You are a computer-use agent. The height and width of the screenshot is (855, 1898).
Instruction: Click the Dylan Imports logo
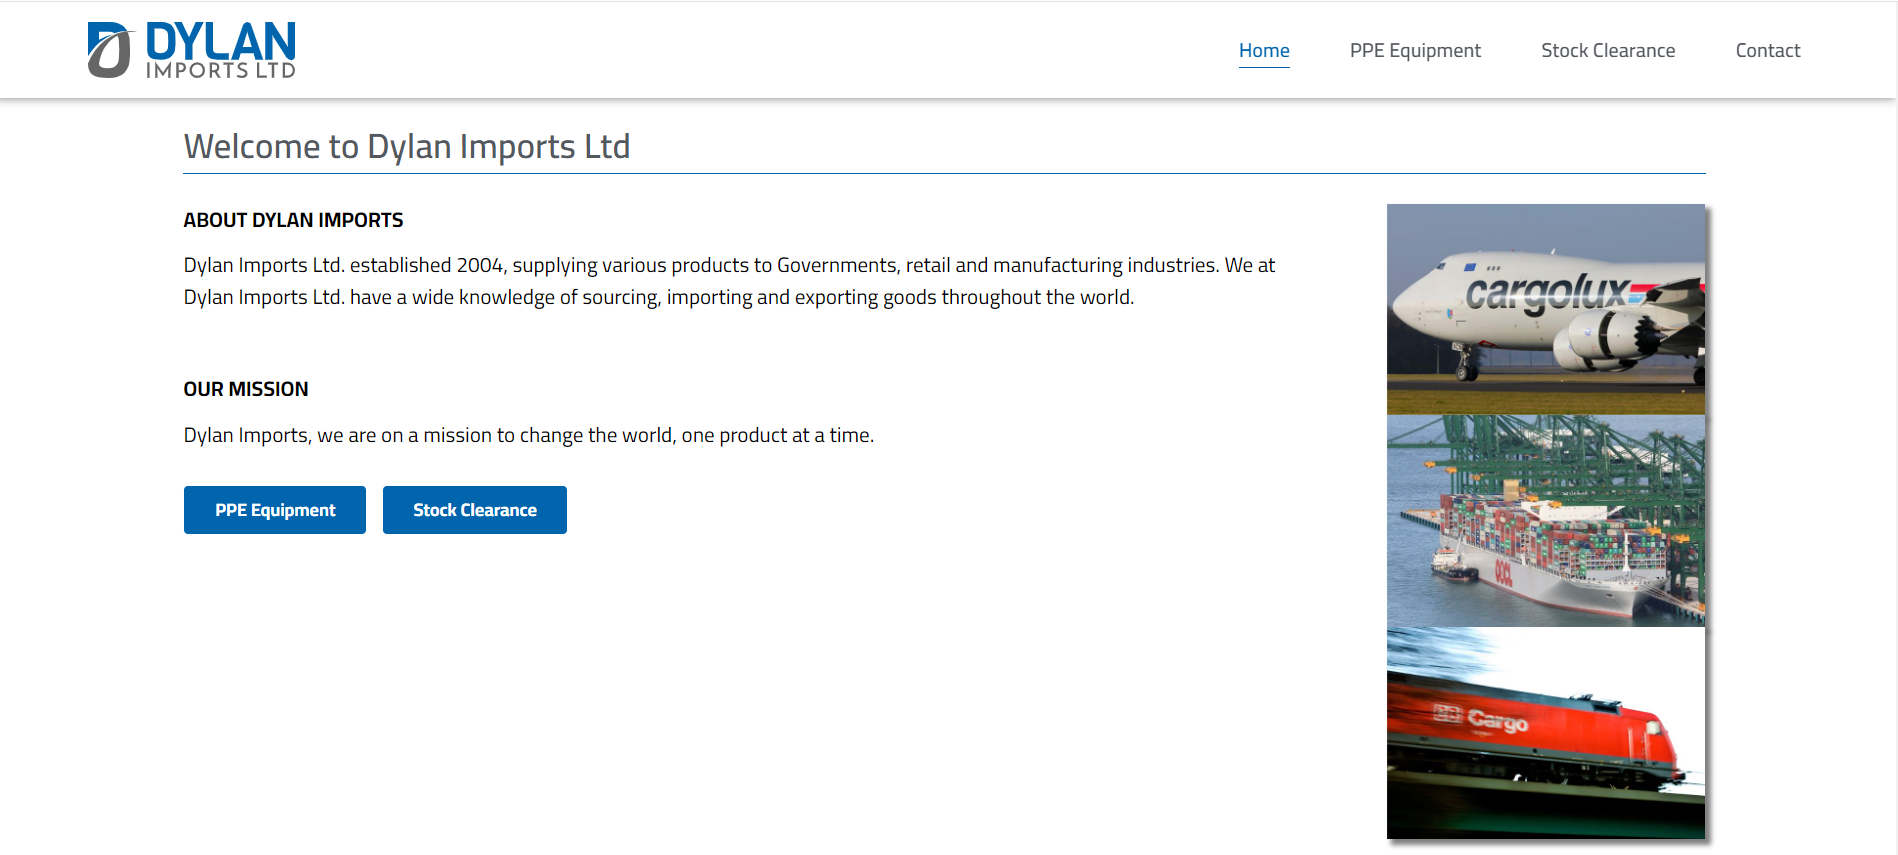(191, 49)
